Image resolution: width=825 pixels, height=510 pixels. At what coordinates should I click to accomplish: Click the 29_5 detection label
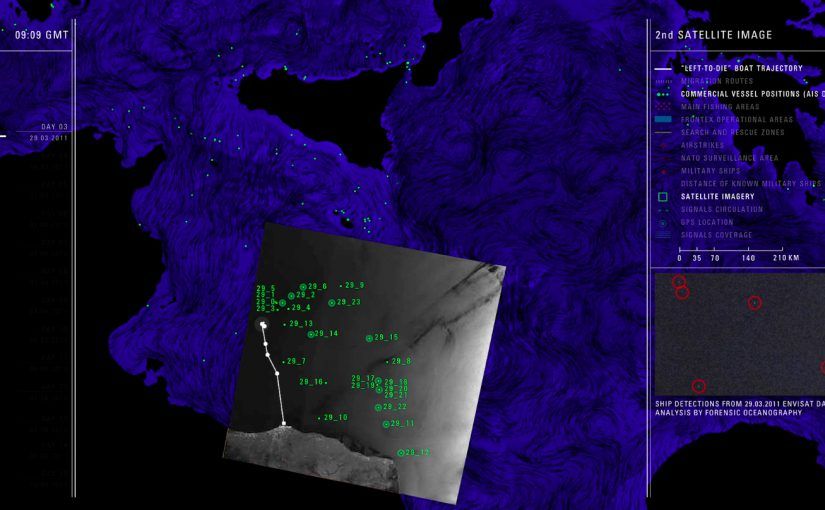pos(266,288)
